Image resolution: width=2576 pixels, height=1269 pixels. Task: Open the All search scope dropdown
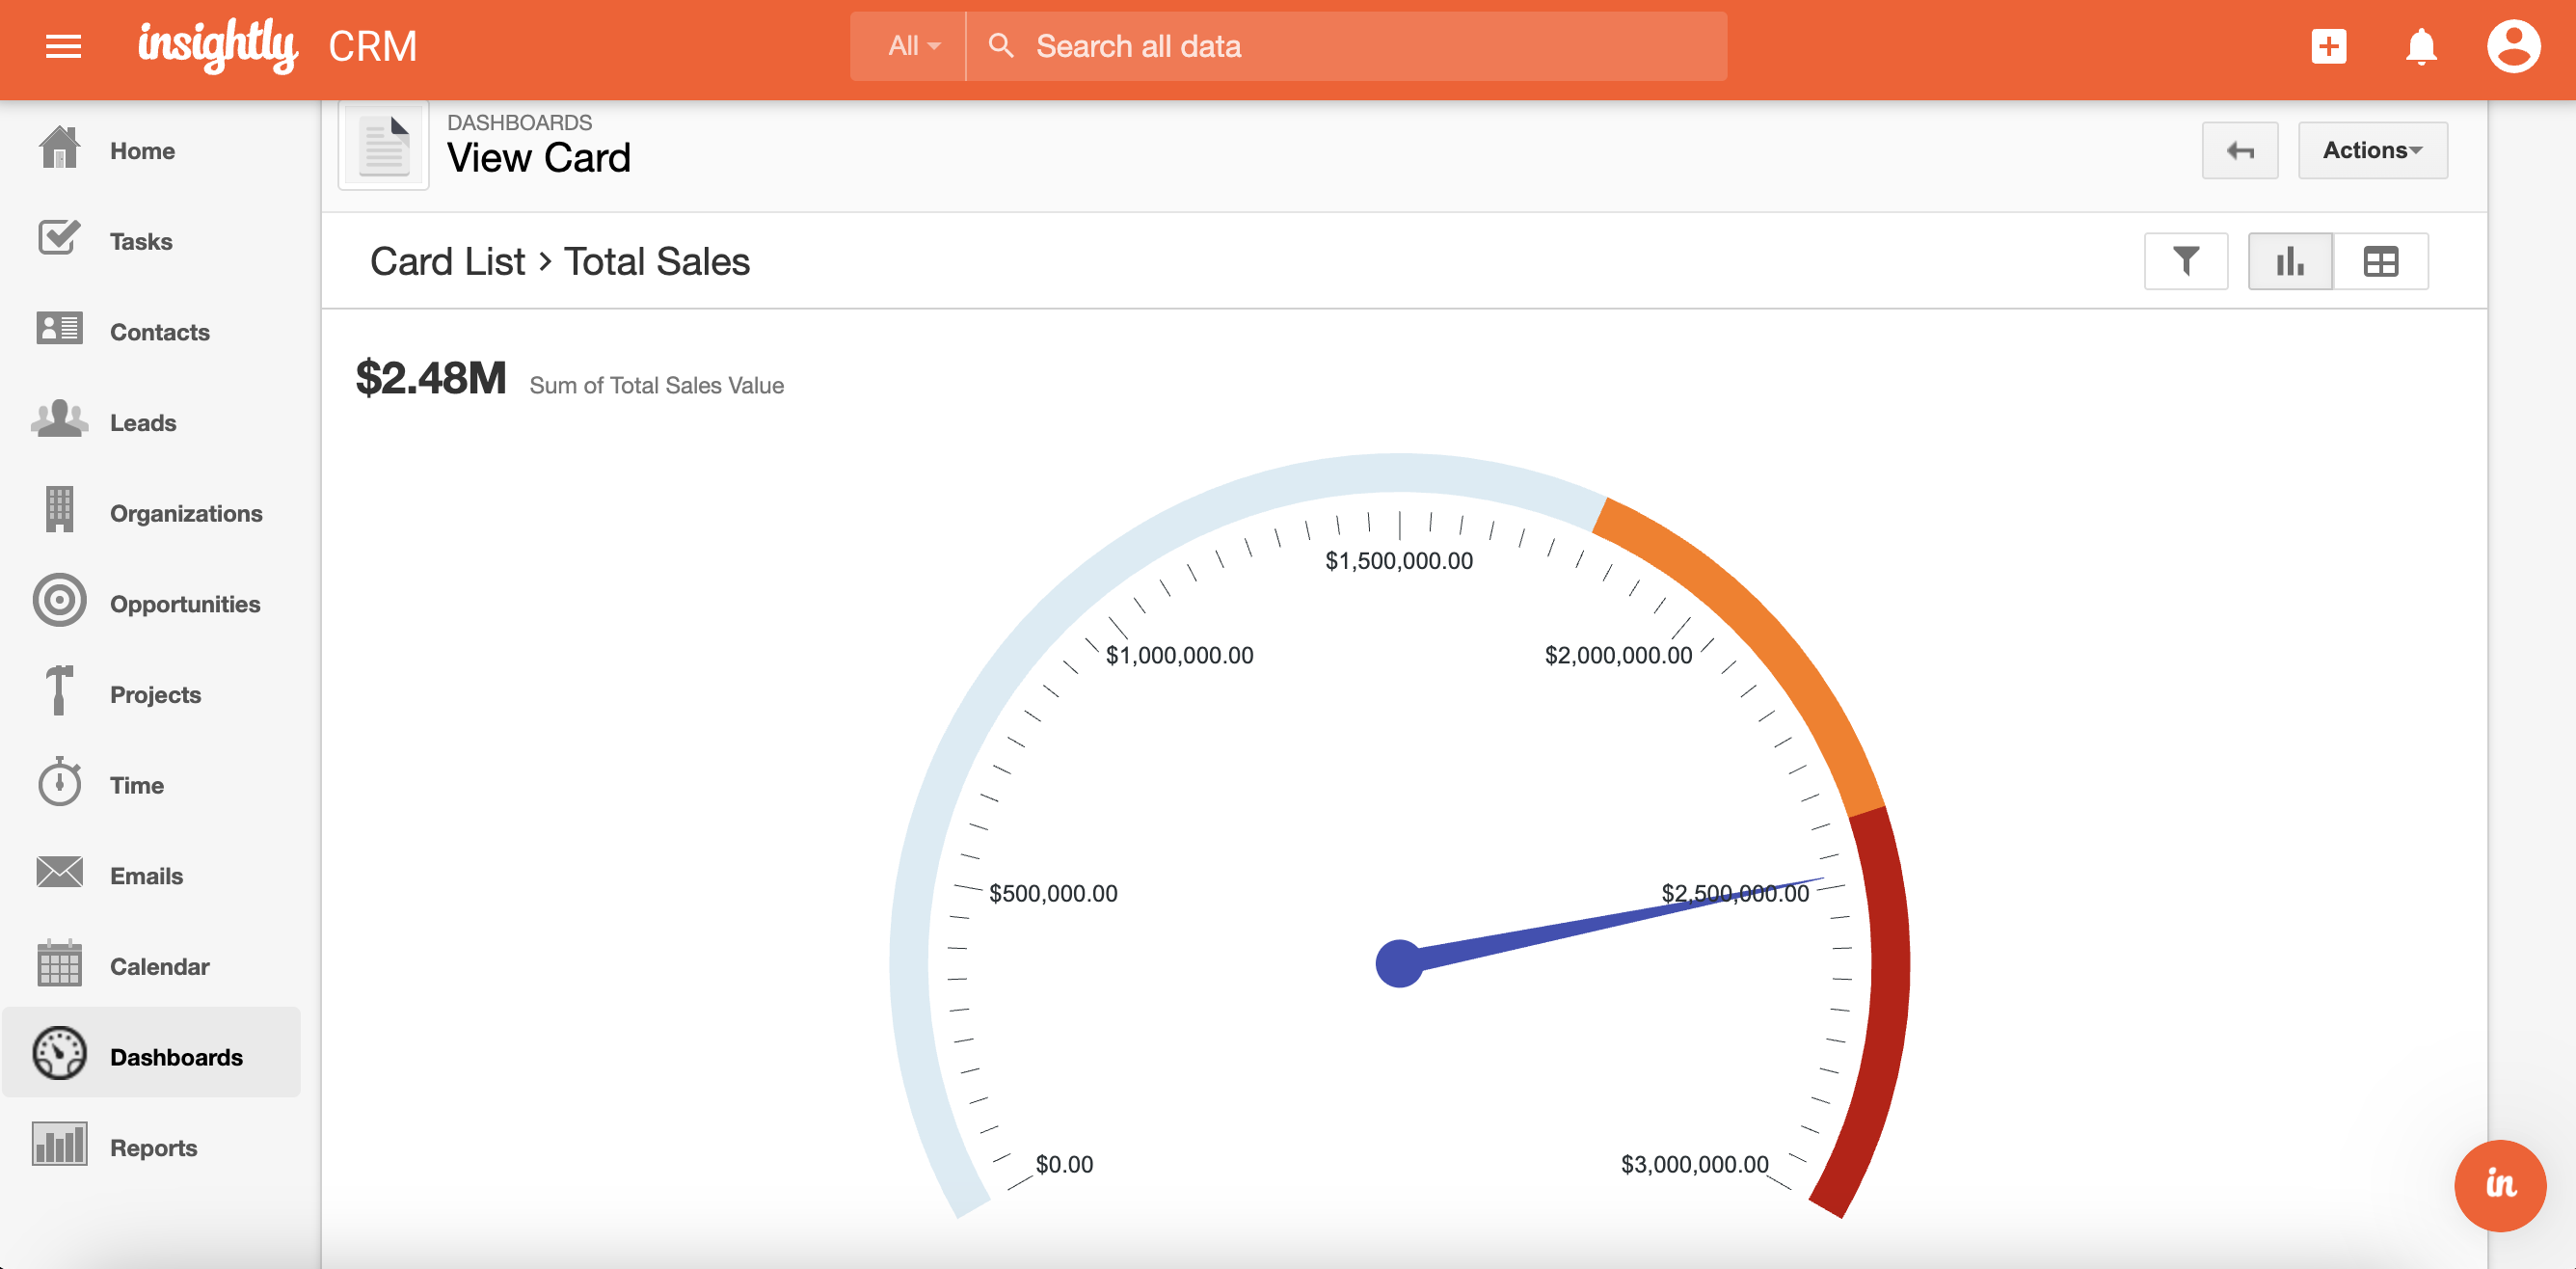pyautogui.click(x=913, y=46)
